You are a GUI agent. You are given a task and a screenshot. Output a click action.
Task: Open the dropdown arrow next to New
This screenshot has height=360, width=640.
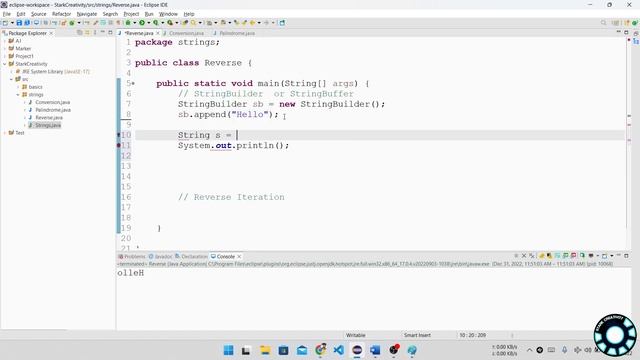coord(12,23)
